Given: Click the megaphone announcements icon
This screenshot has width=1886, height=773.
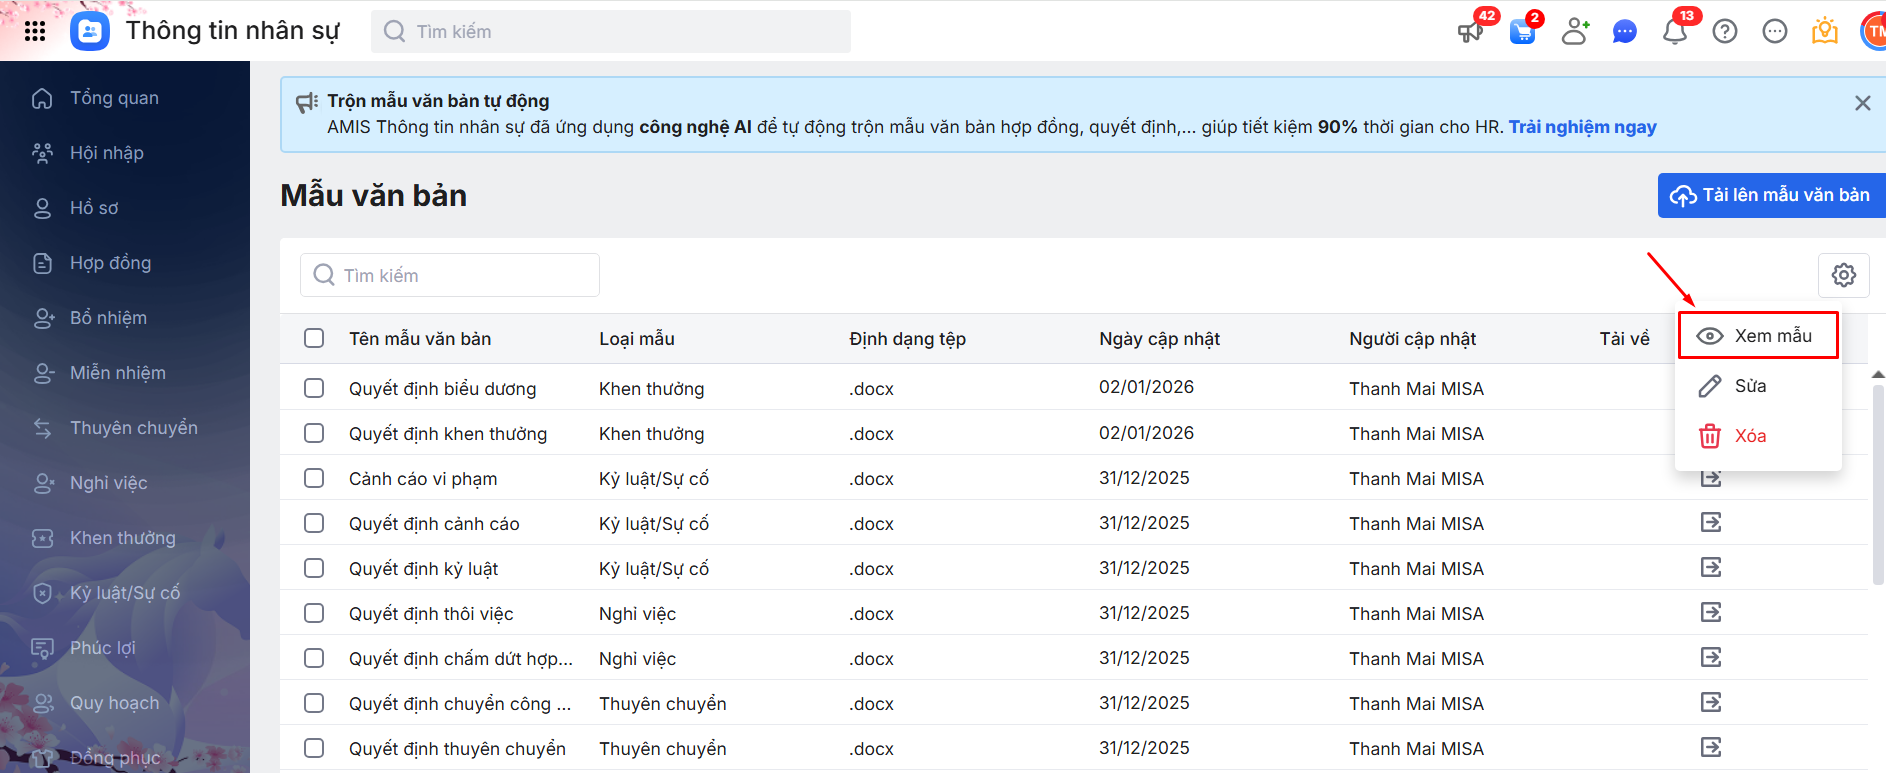Looking at the screenshot, I should (x=1470, y=32).
